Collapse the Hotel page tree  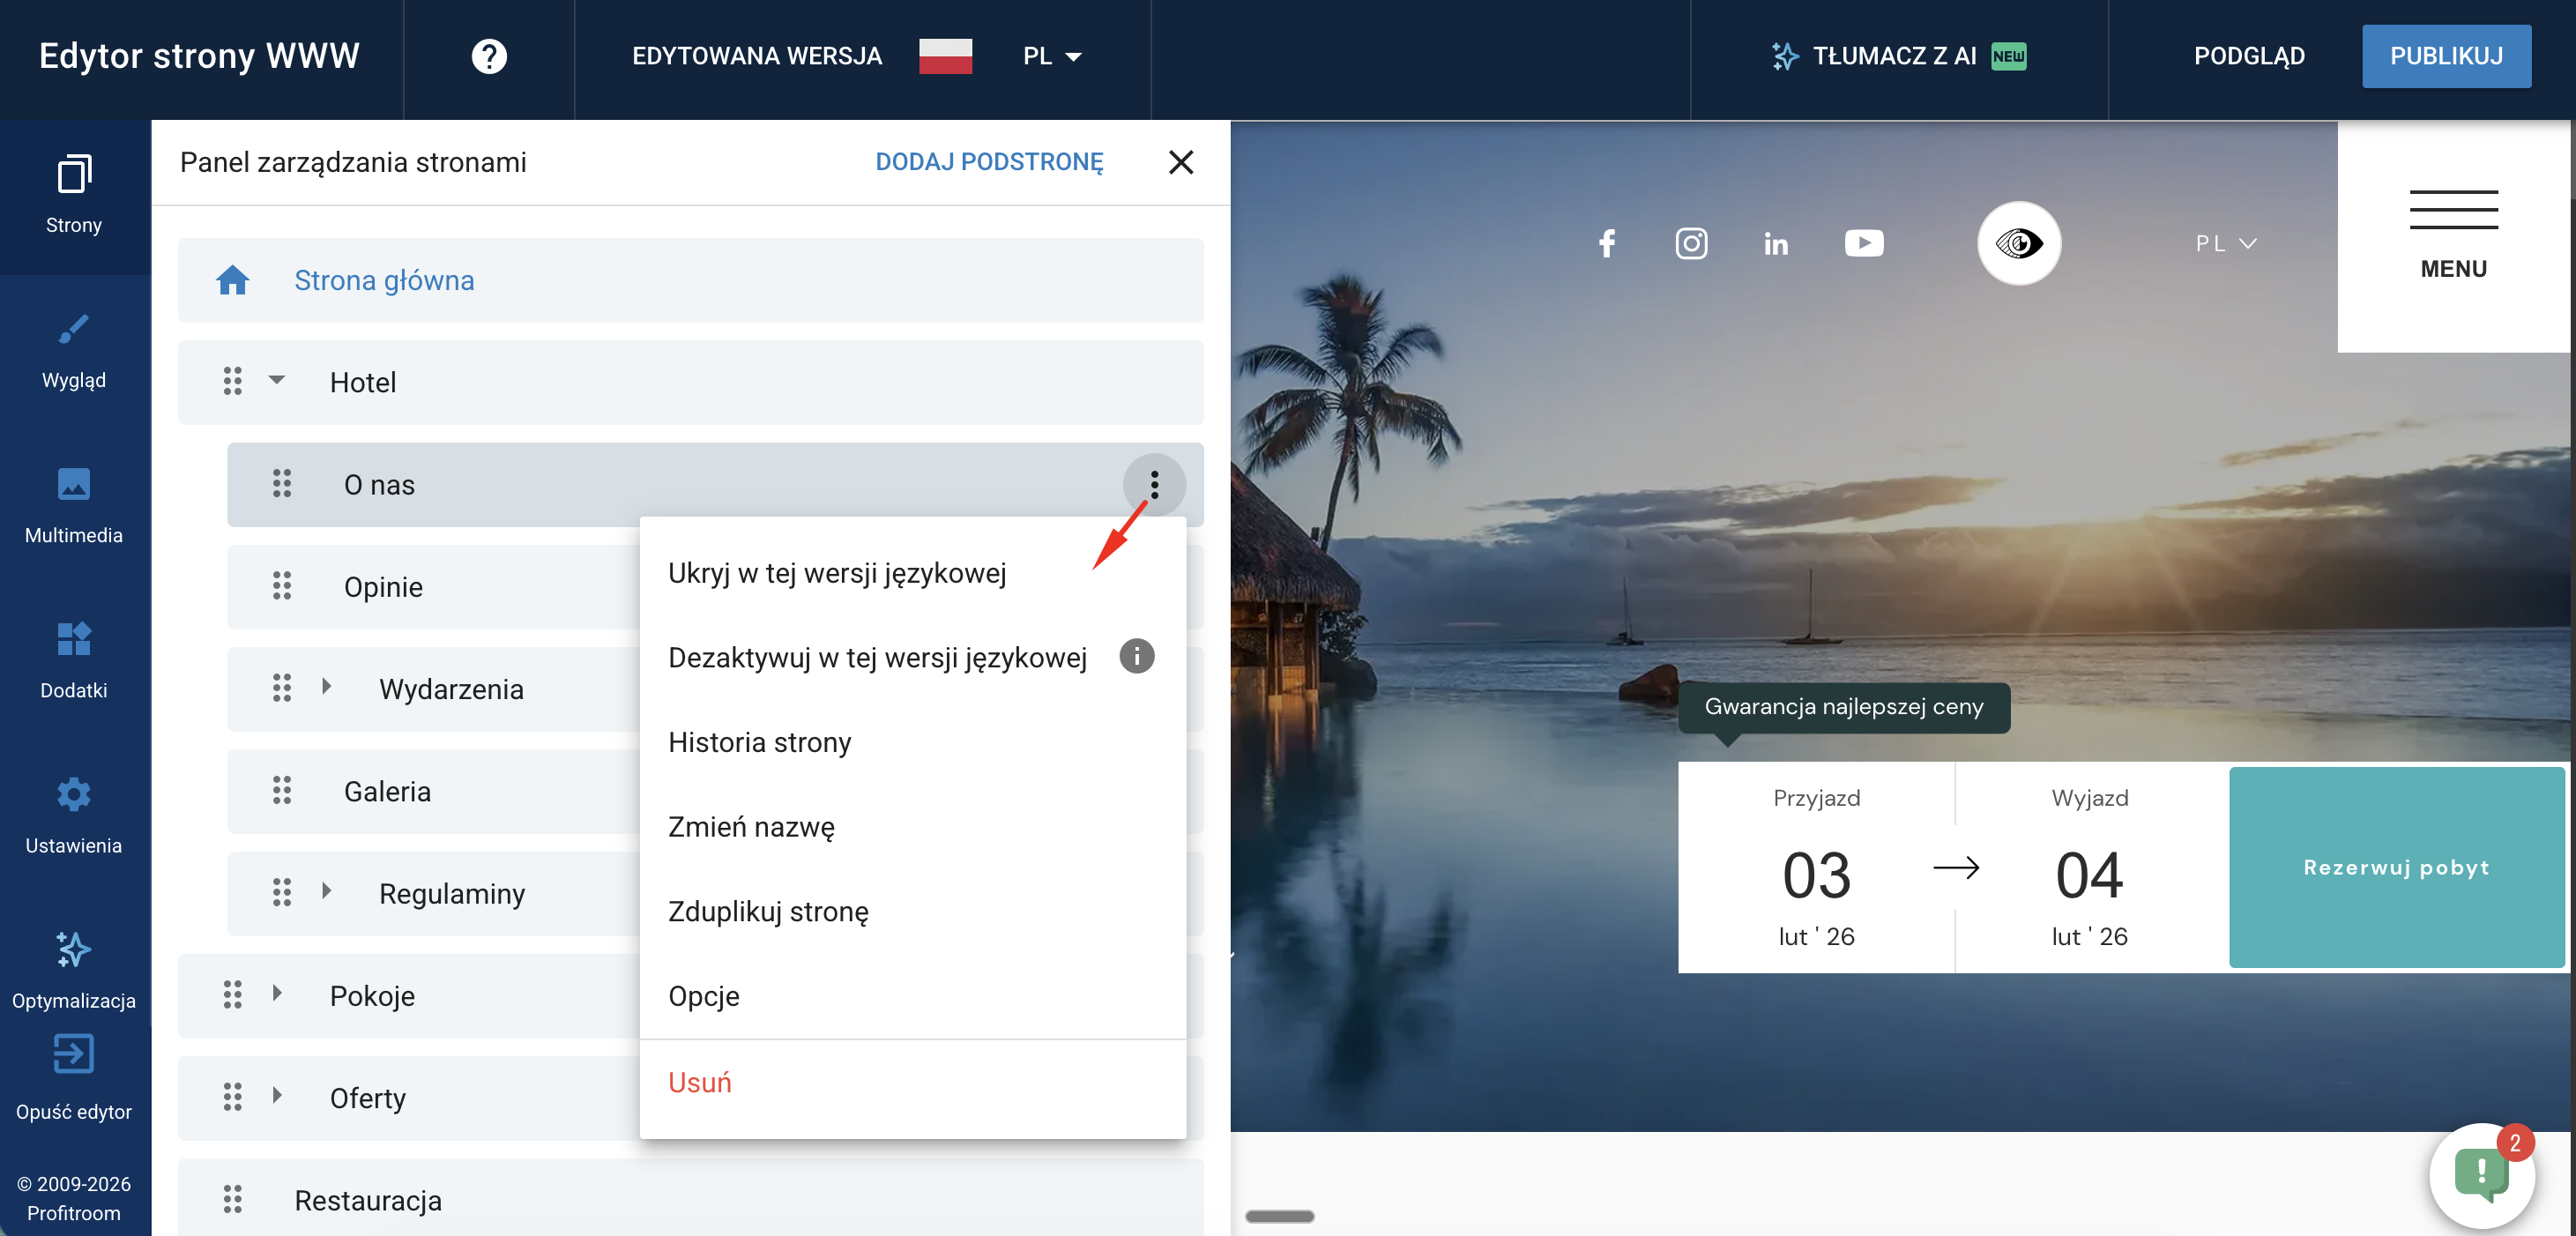(x=275, y=382)
